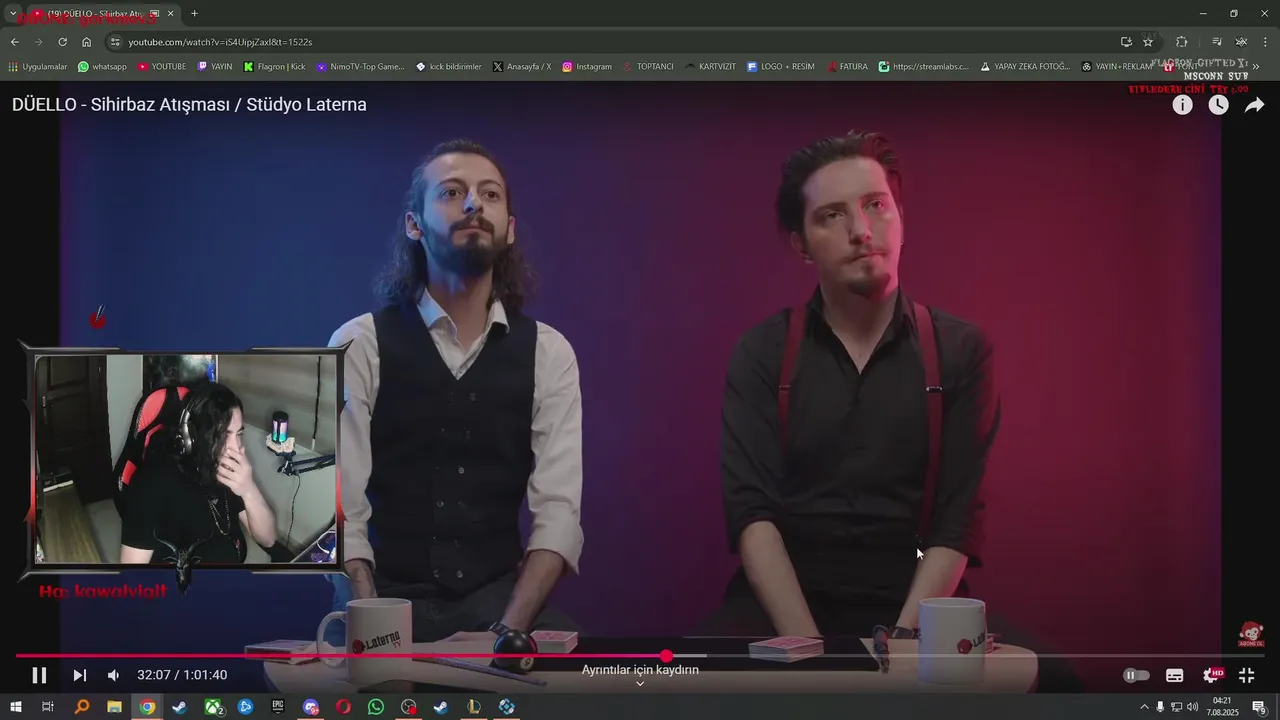Open File Explorer from taskbar
Image resolution: width=1280 pixels, height=720 pixels.
tap(114, 707)
